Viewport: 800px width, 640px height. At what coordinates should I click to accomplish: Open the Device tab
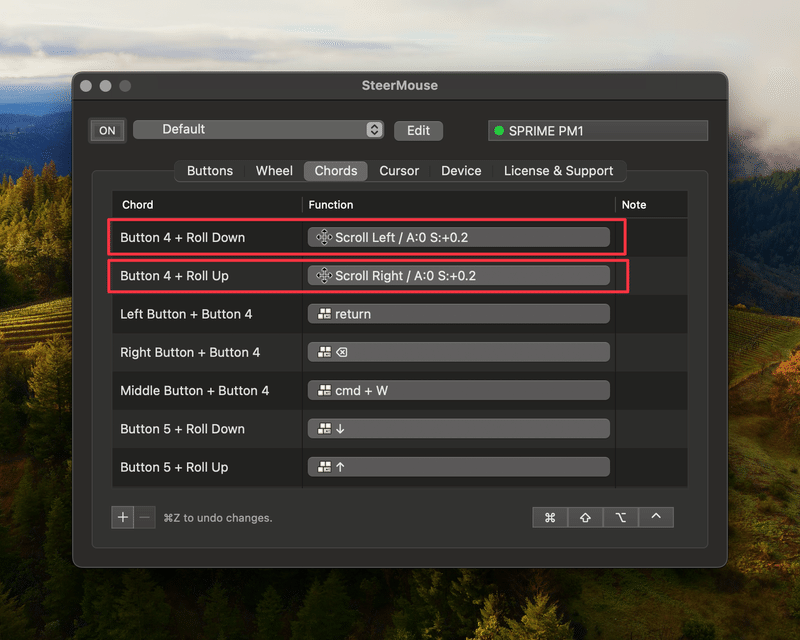(461, 171)
